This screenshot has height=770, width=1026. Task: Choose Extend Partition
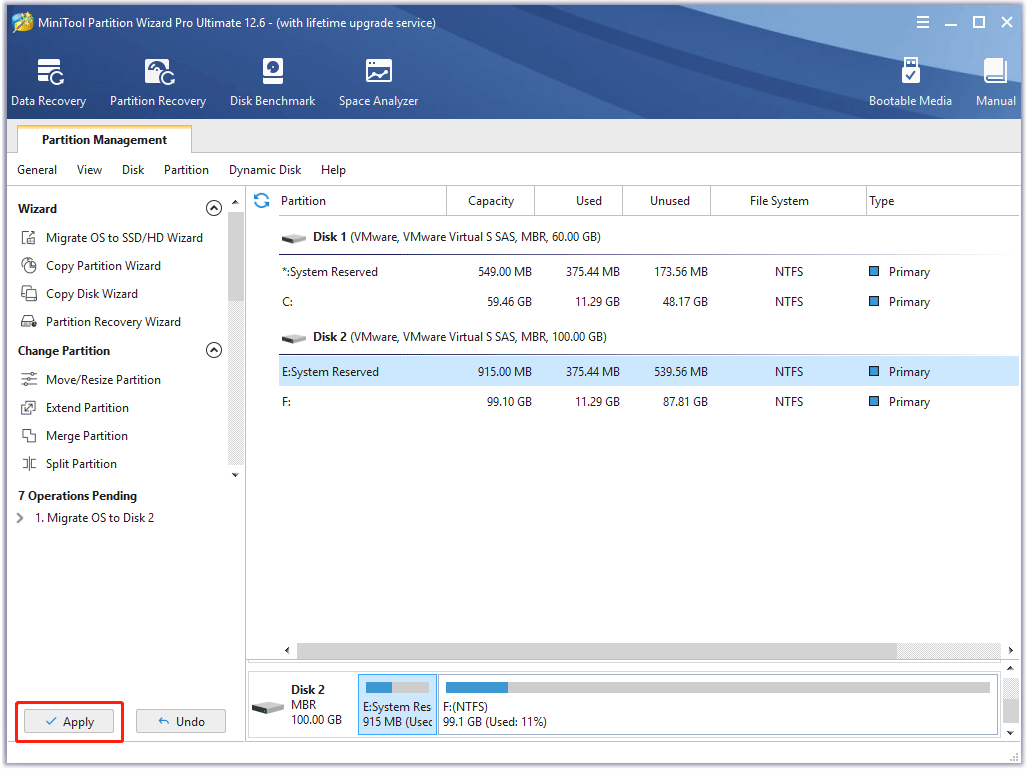[x=87, y=408]
